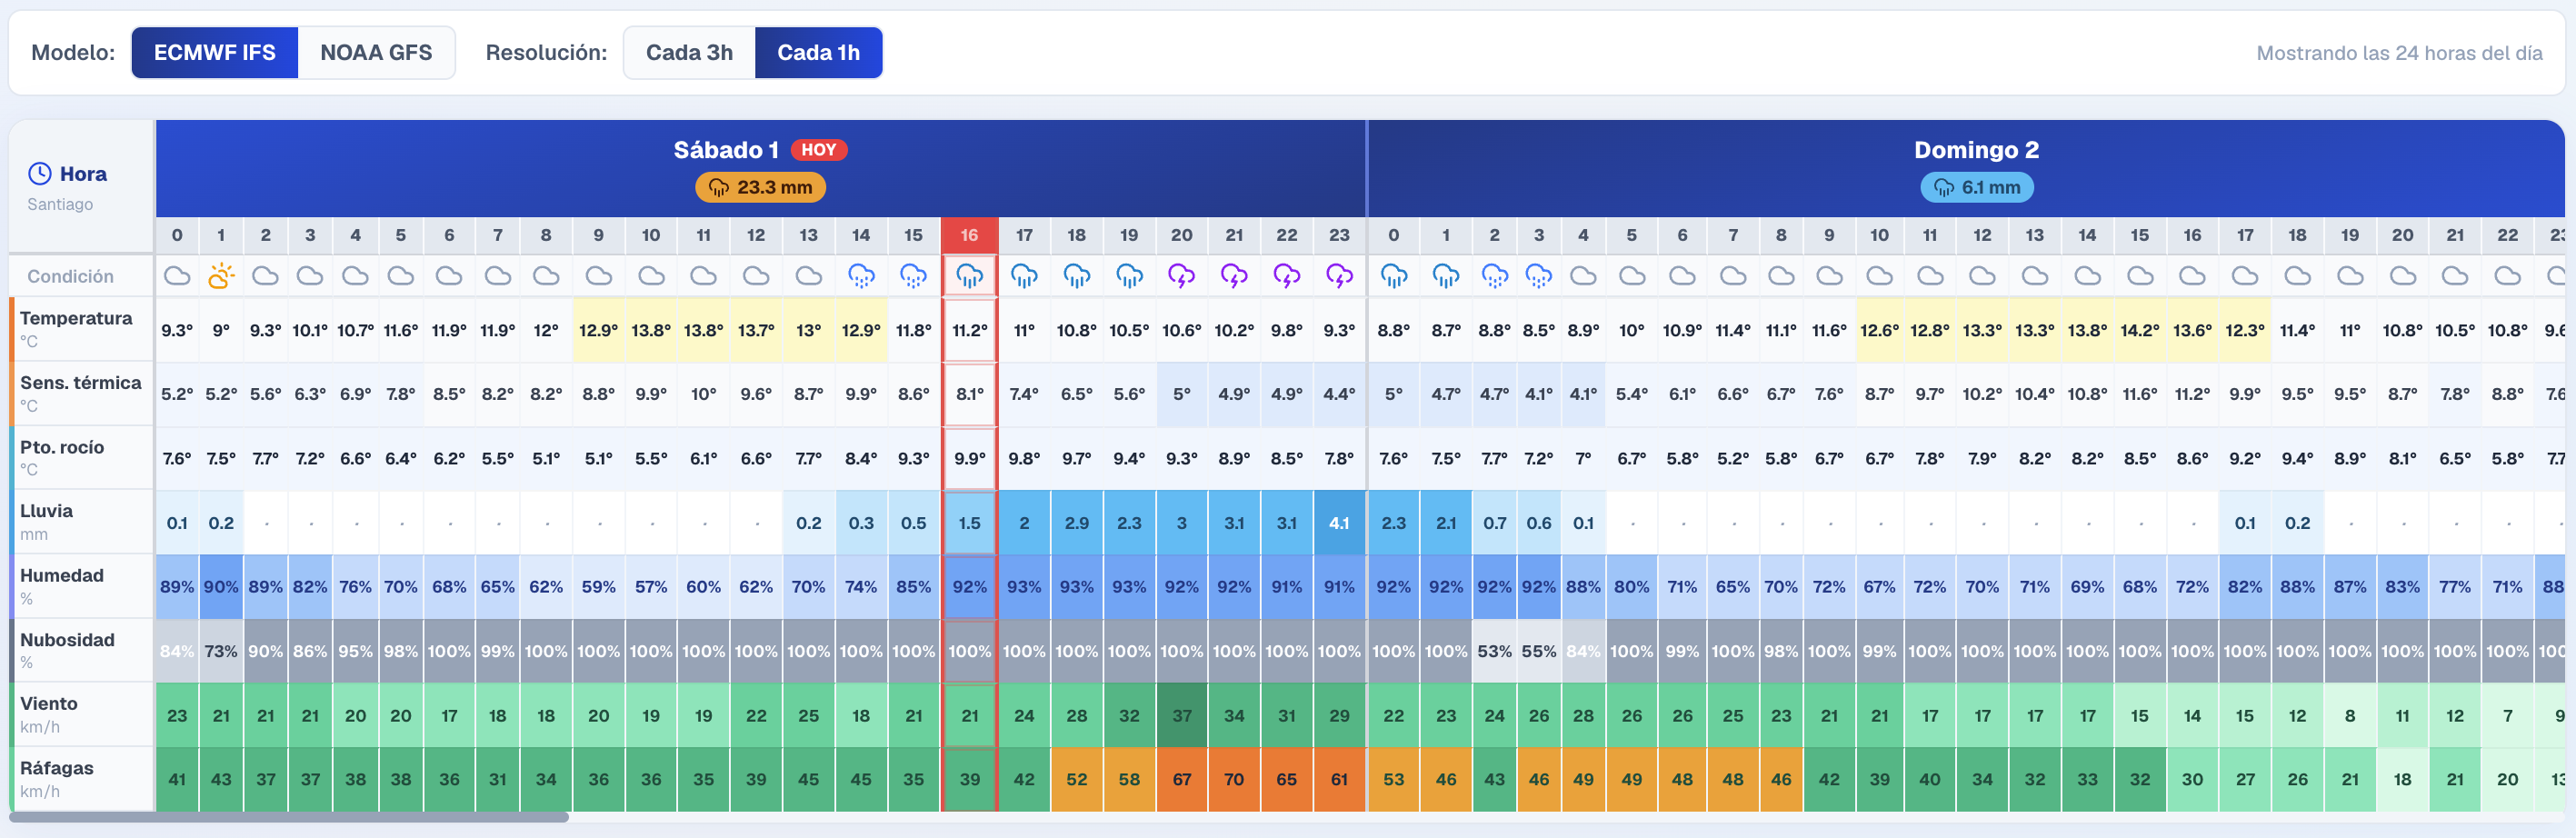
Task: Click the clock icon next to Hora
Action: [40, 174]
